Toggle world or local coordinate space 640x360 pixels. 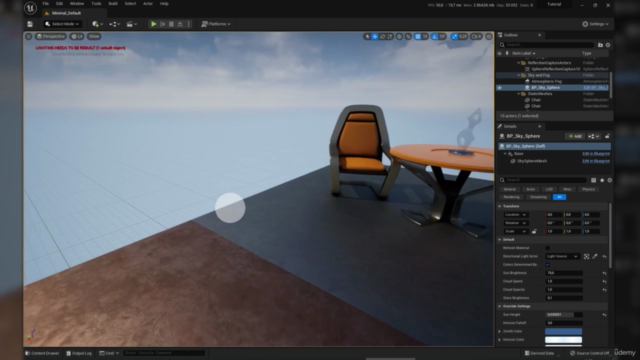pyautogui.click(x=399, y=37)
